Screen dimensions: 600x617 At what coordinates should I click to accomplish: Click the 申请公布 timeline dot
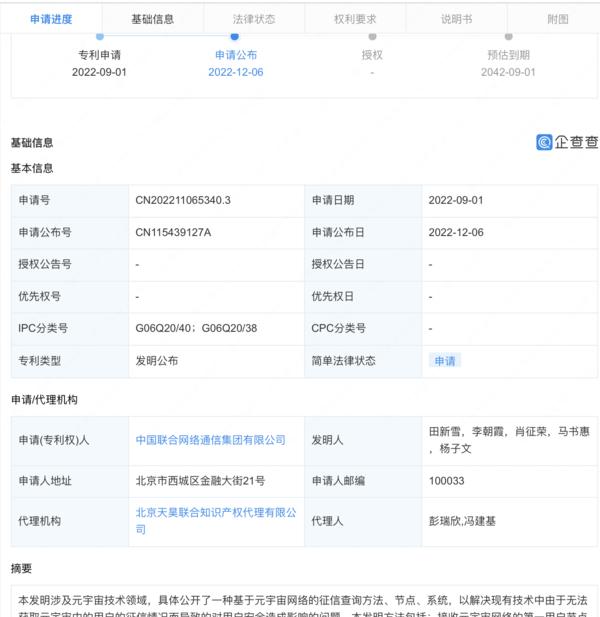234,37
